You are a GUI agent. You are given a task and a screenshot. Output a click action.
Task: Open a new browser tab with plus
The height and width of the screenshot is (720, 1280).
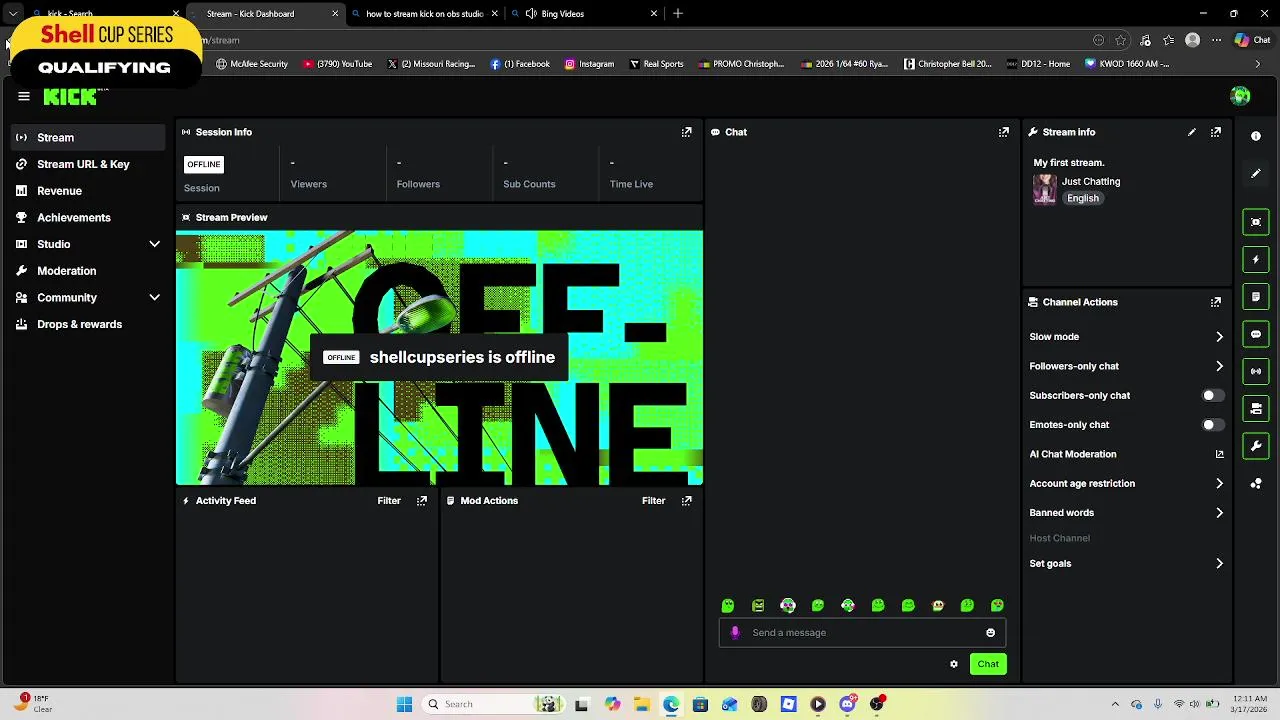click(x=678, y=14)
